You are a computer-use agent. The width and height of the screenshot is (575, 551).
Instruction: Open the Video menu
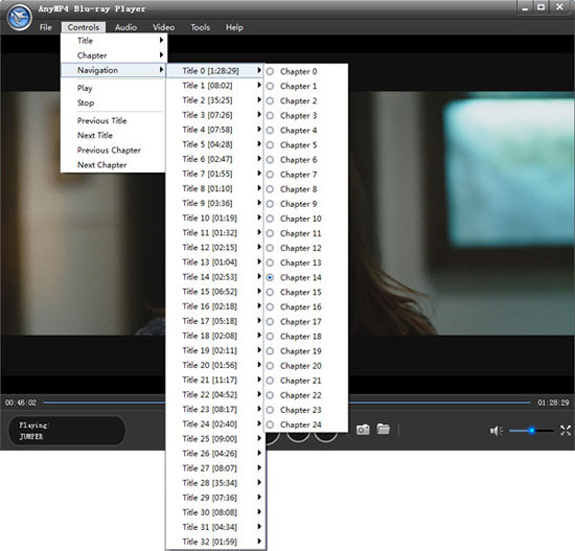164,27
